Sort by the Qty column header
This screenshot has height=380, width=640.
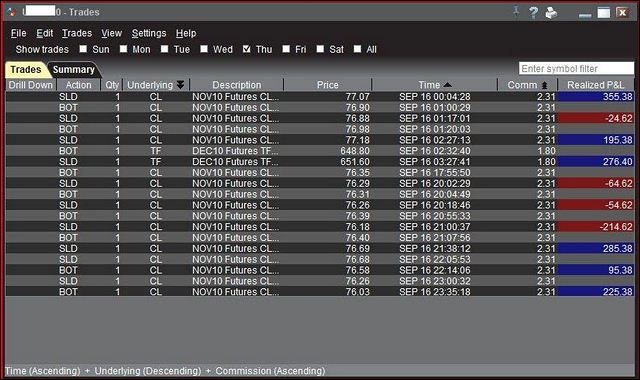112,85
